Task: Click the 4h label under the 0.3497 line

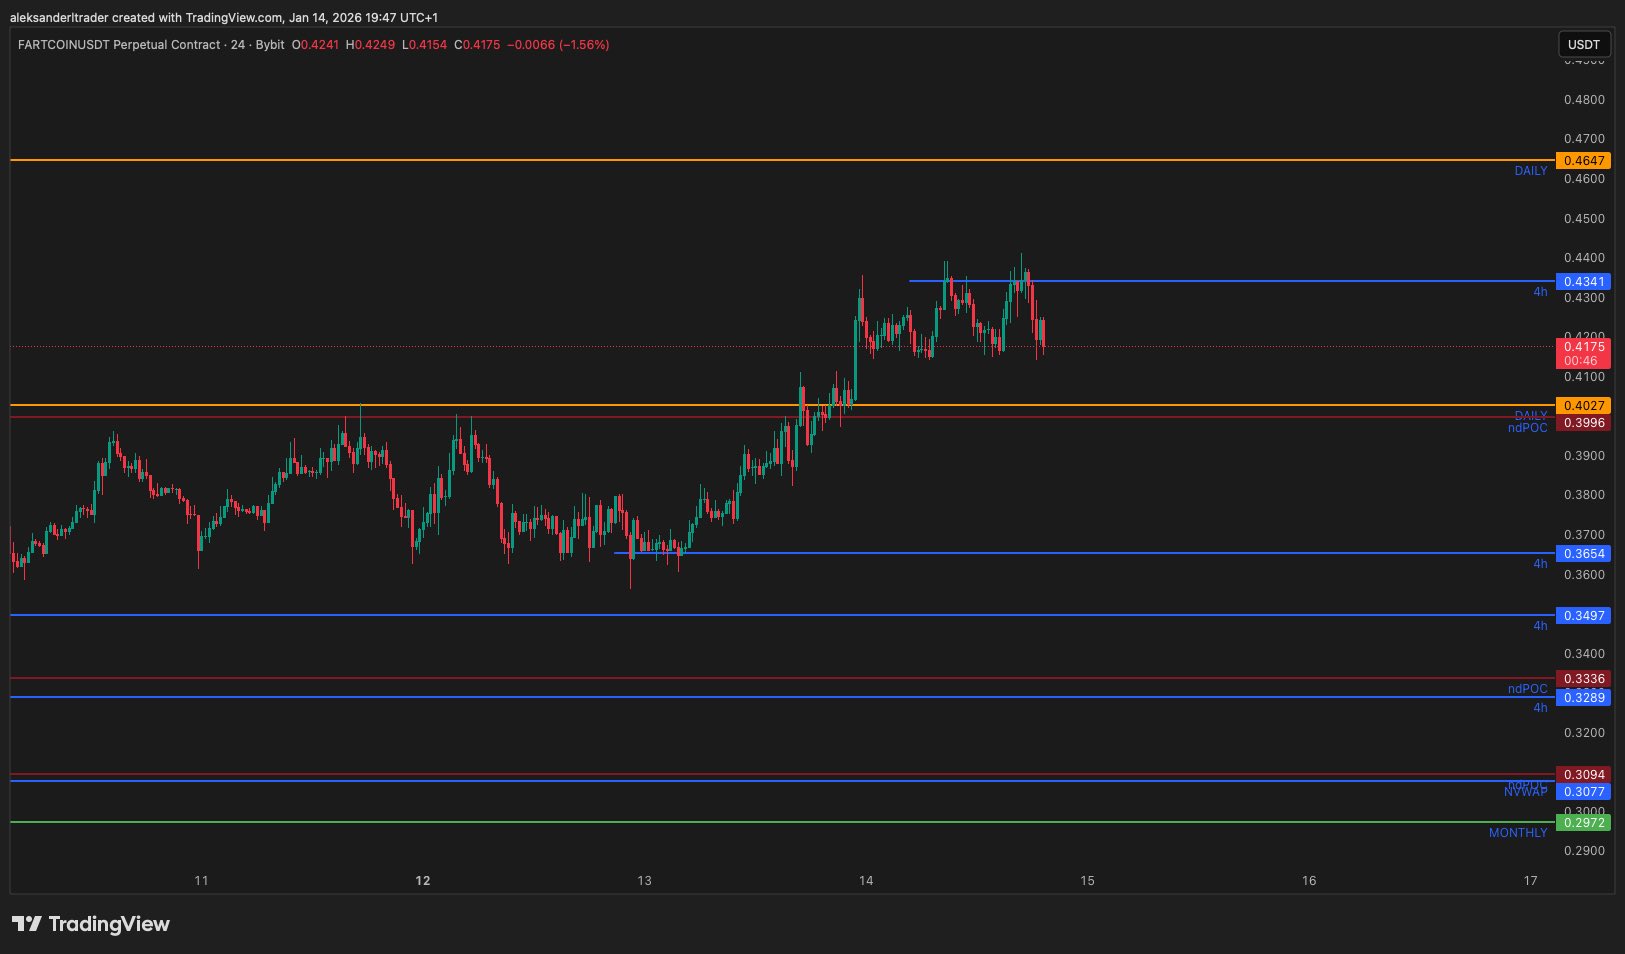Action: (1540, 626)
